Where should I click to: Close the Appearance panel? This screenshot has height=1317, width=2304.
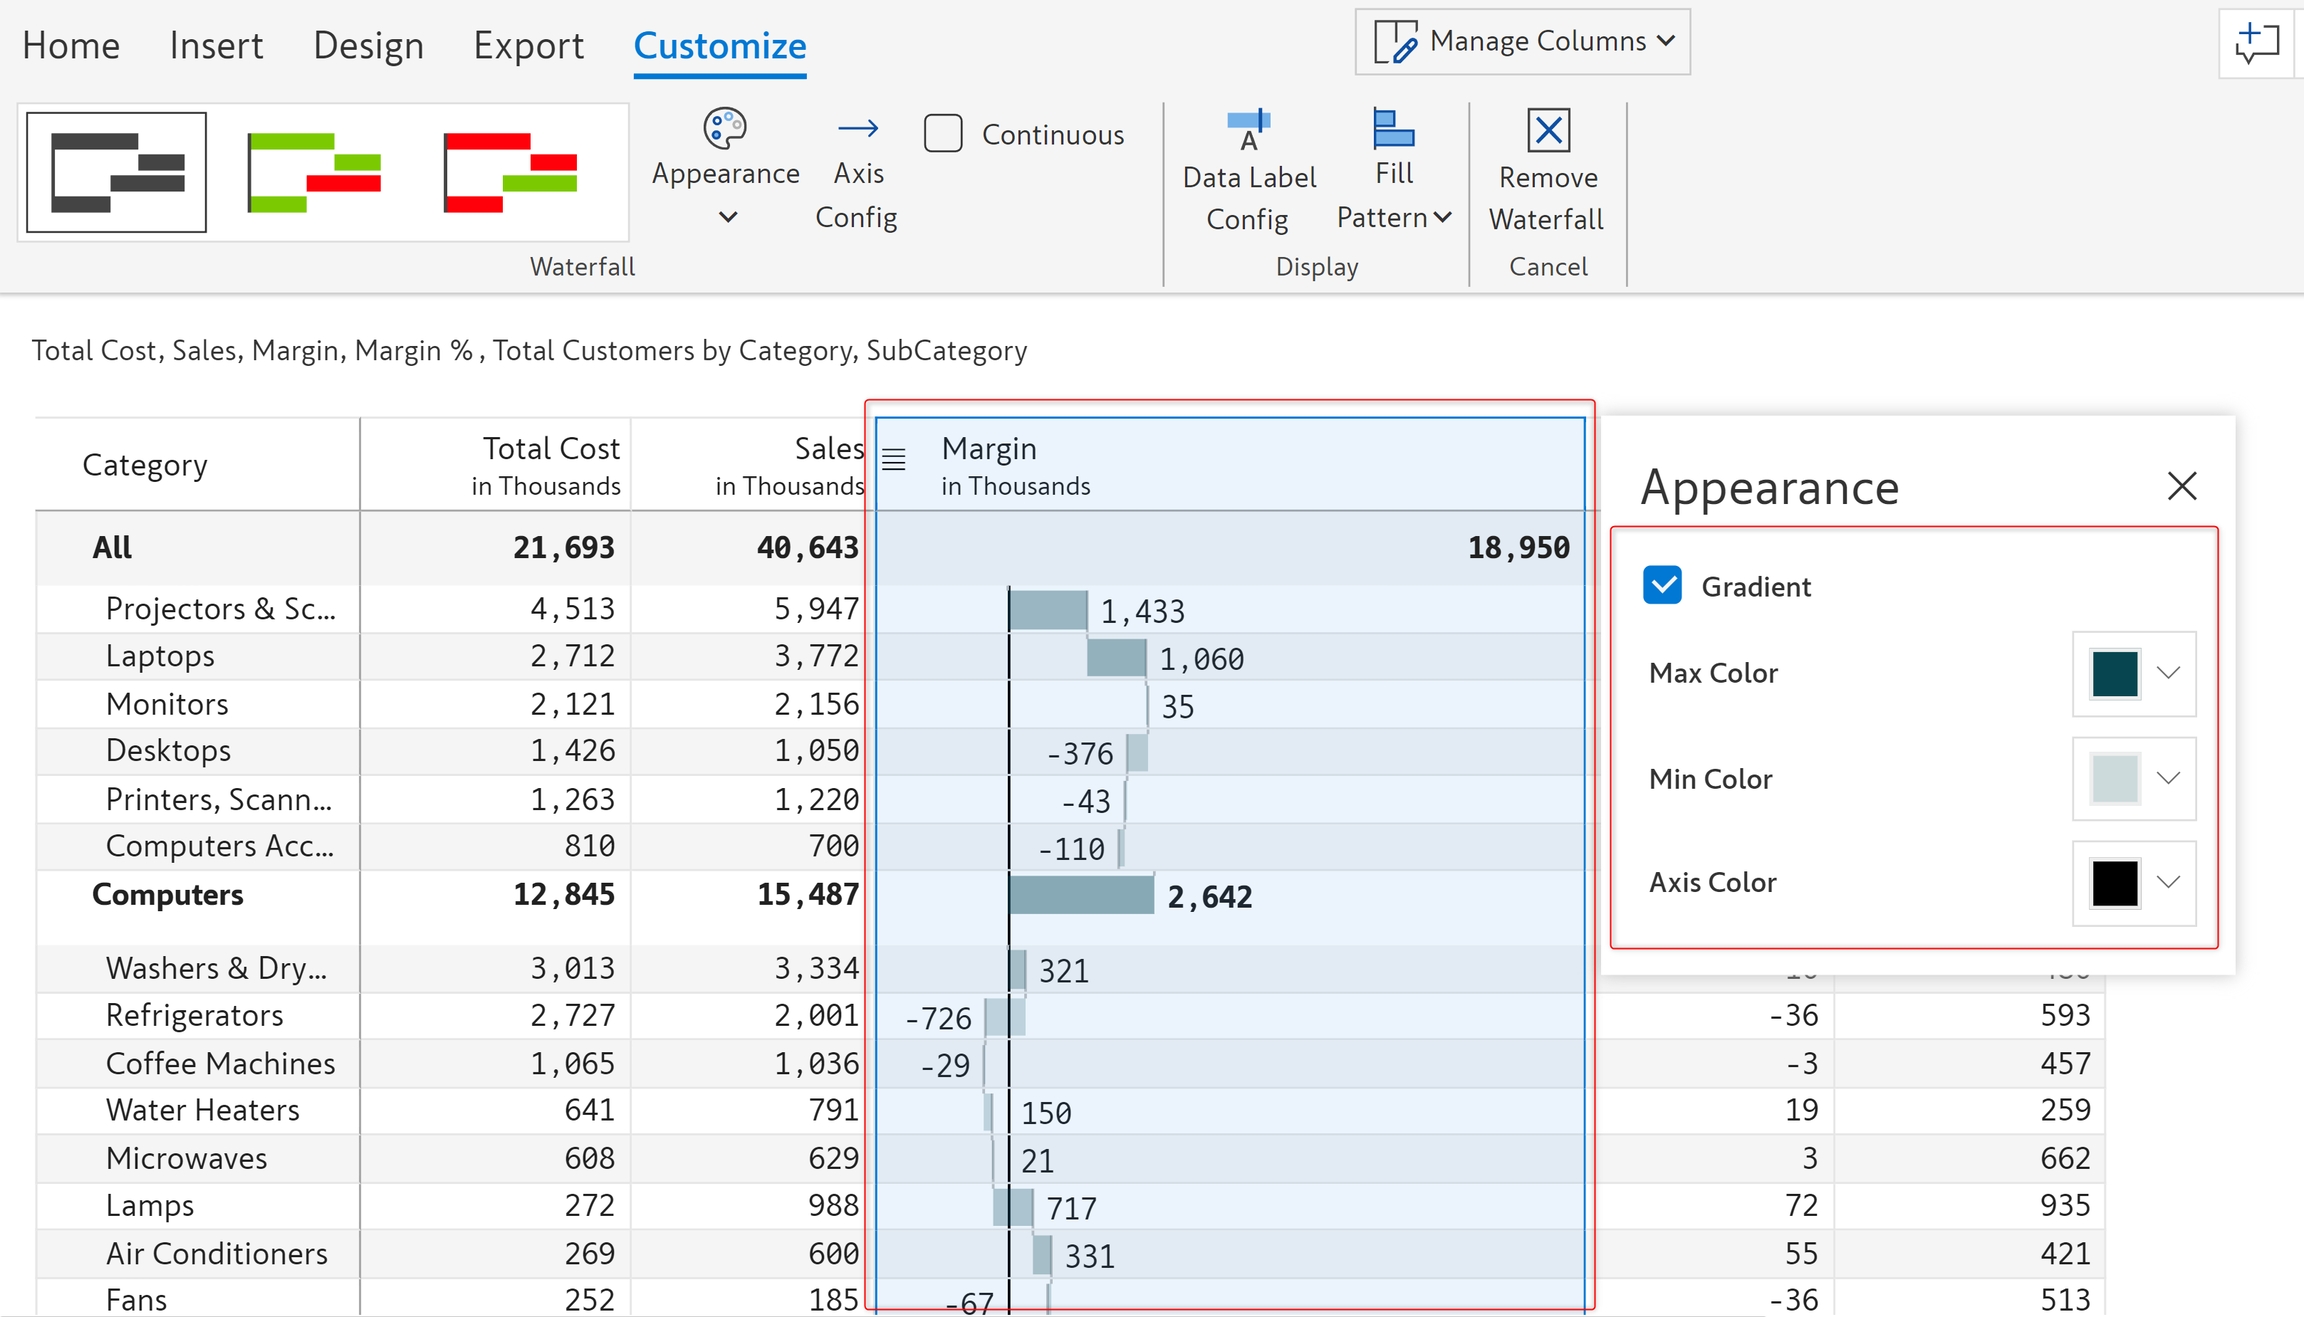2181,486
